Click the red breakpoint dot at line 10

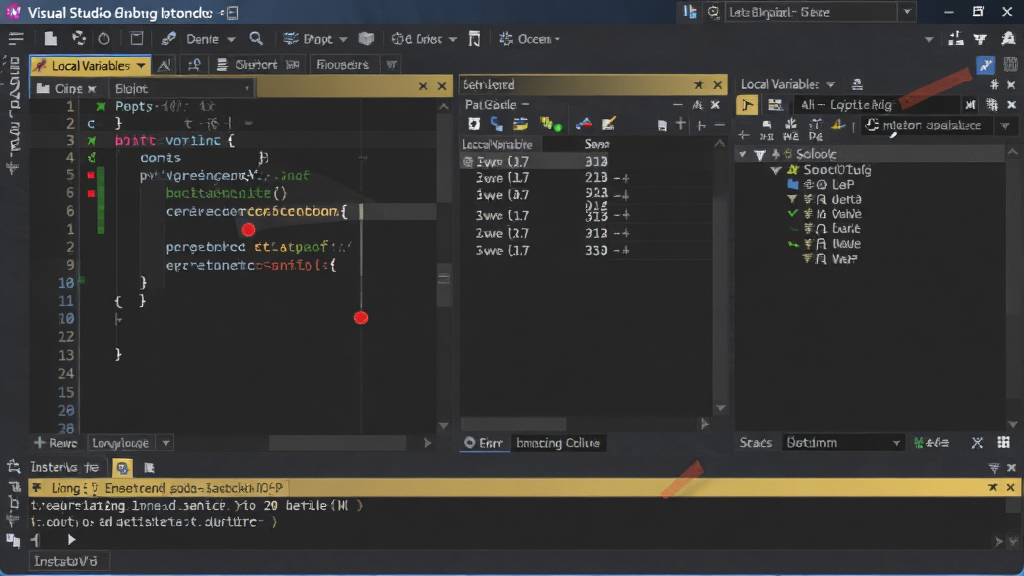(361, 317)
